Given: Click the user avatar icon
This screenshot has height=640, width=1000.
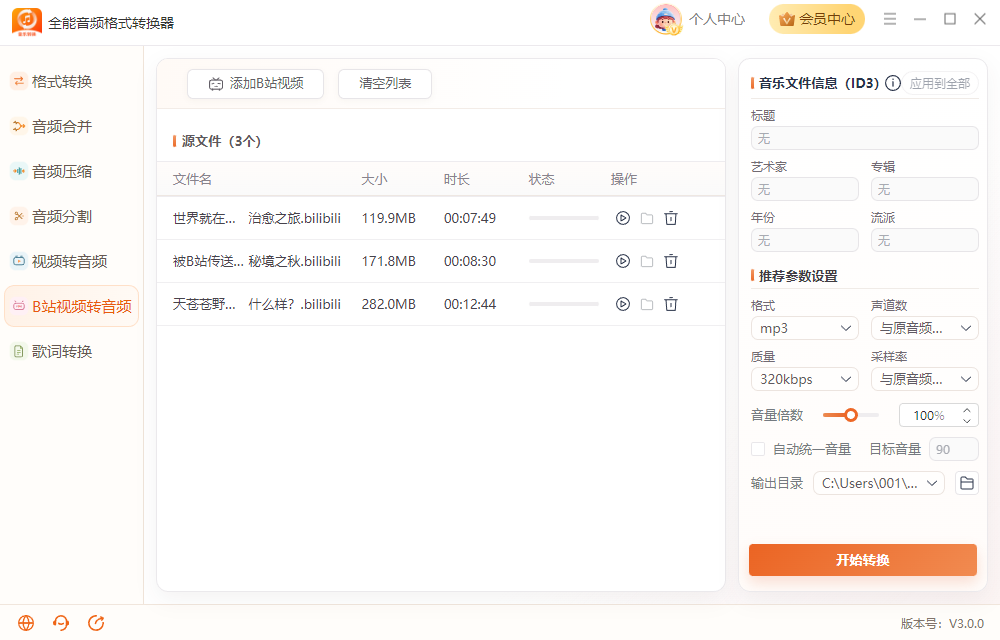Looking at the screenshot, I should tap(666, 19).
